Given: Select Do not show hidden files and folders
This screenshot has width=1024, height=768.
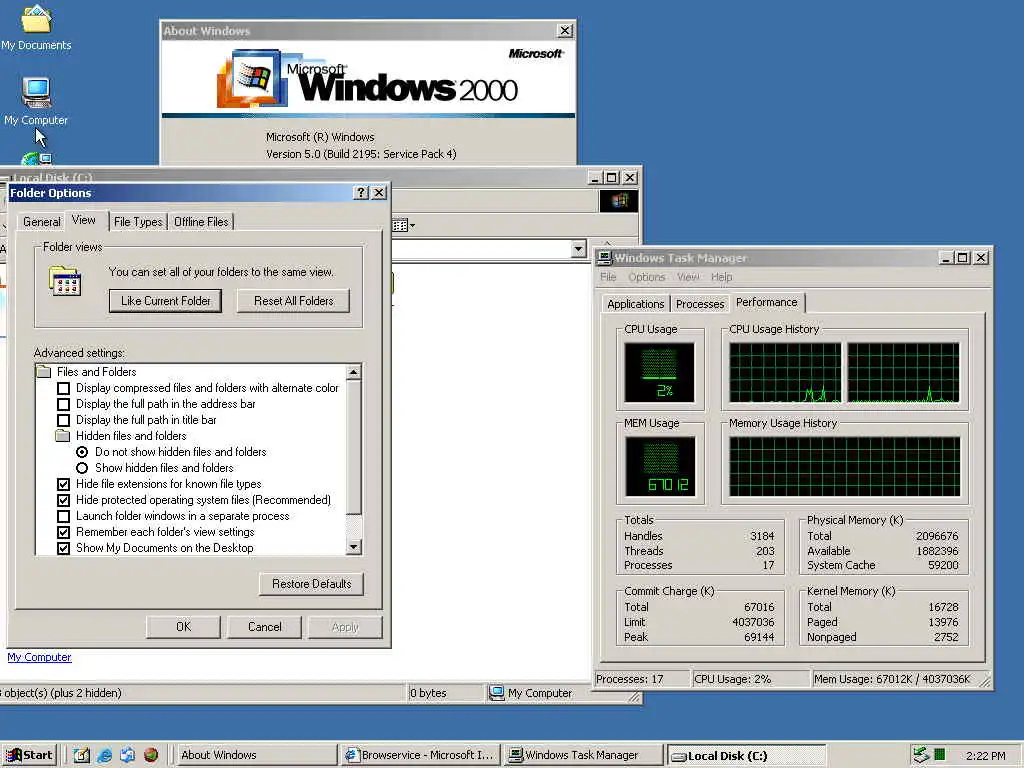Looking at the screenshot, I should pyautogui.click(x=82, y=452).
